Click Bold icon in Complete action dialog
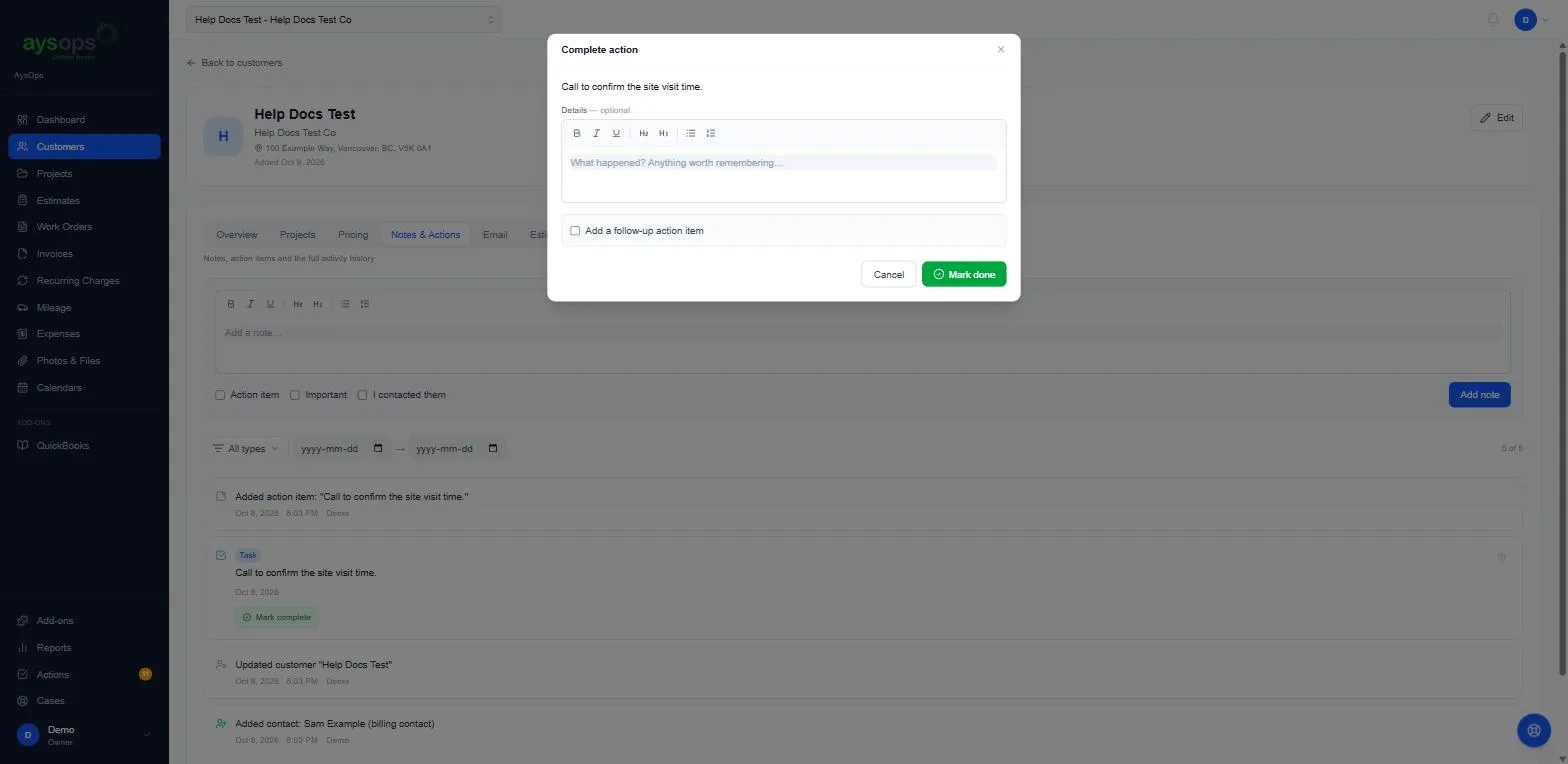The width and height of the screenshot is (1568, 764). (x=577, y=133)
